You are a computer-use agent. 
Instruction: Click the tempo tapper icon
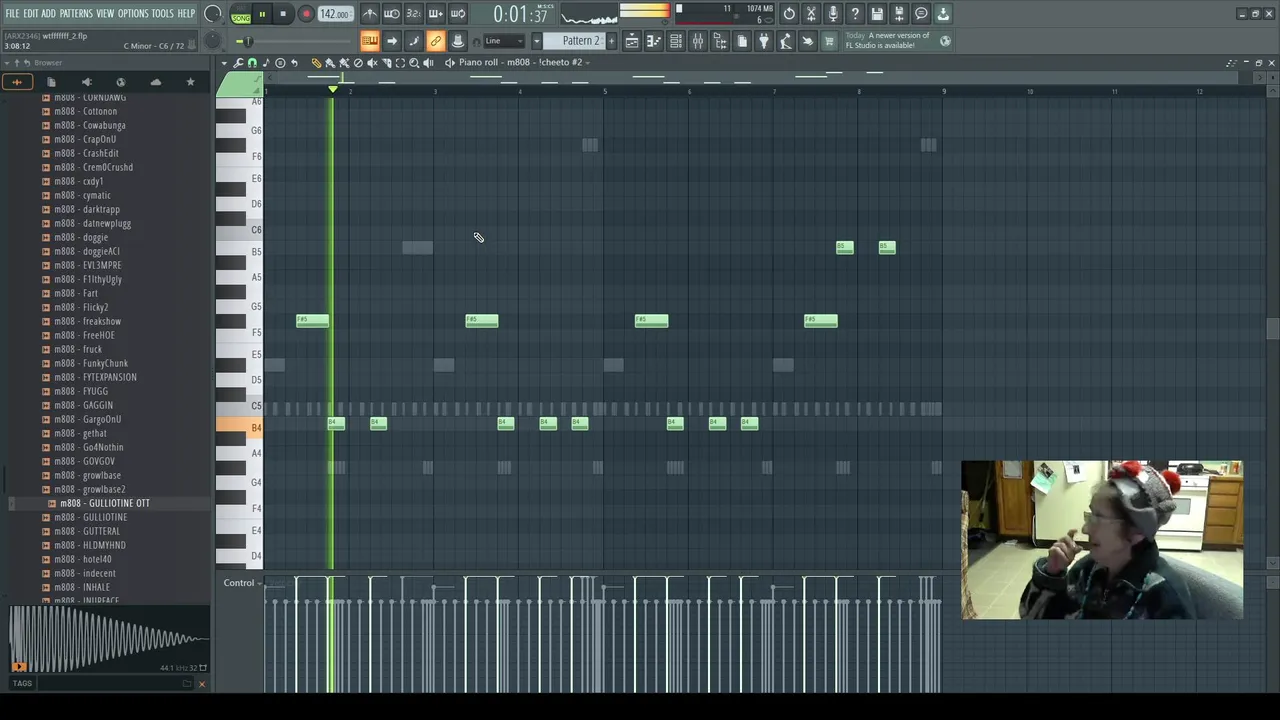coord(786,41)
